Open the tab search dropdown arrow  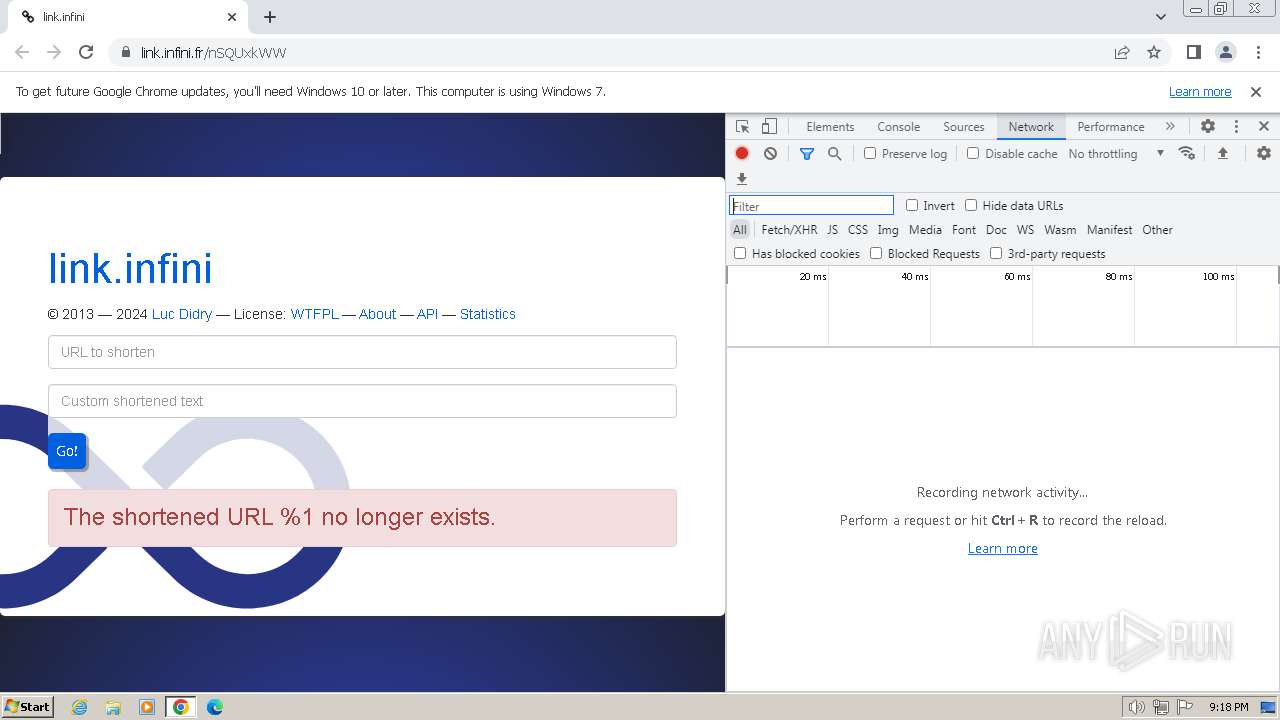pos(1161,17)
